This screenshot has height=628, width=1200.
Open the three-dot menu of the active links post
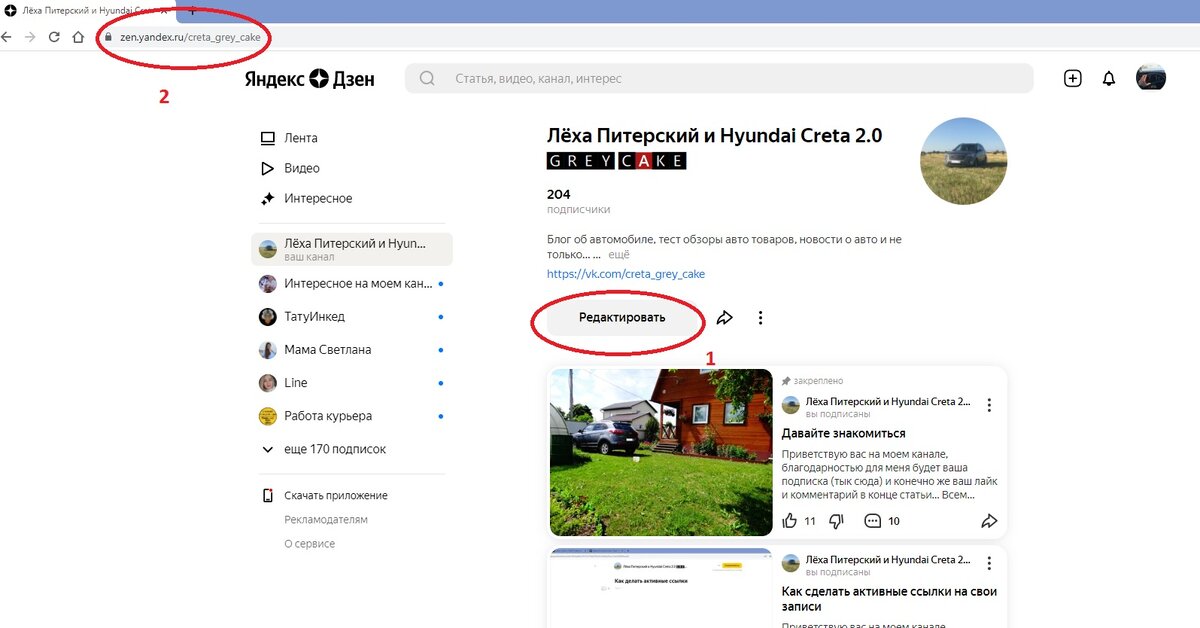989,564
